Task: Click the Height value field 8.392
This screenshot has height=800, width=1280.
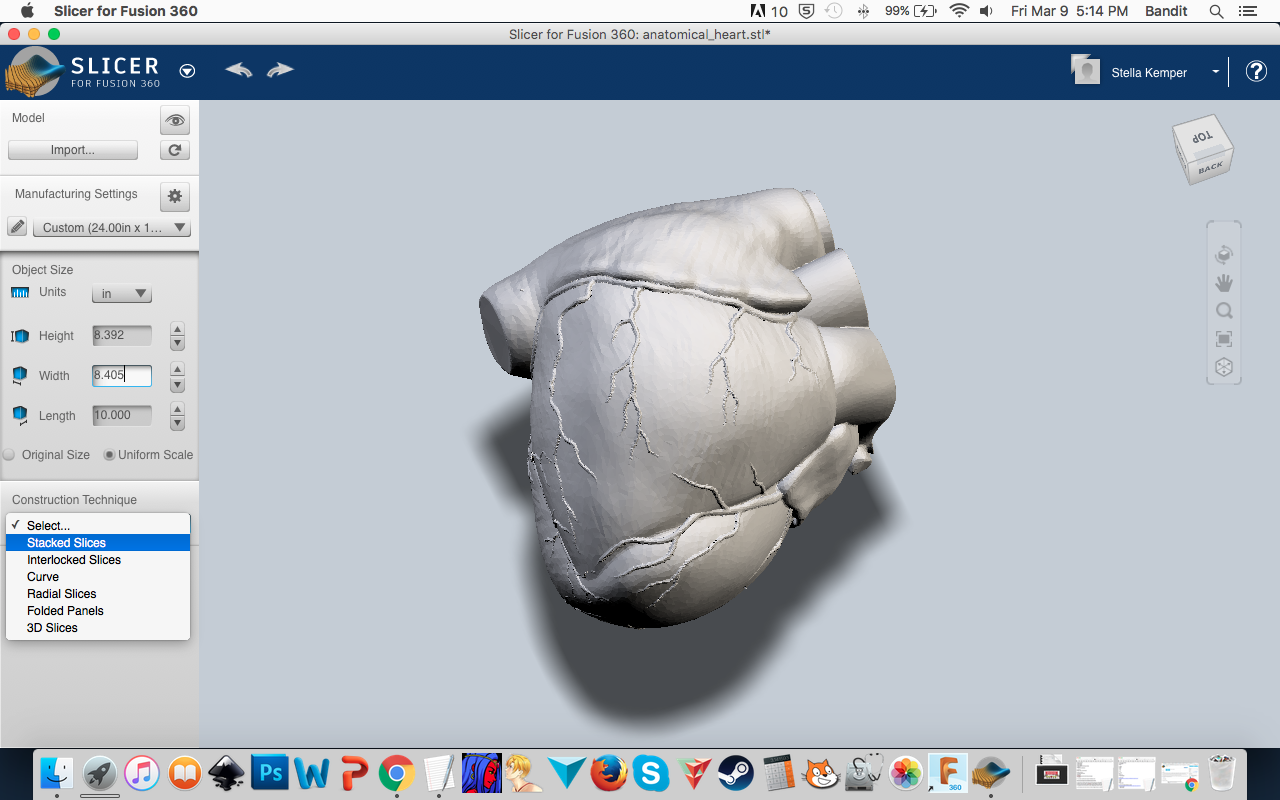Action: pyautogui.click(x=122, y=336)
